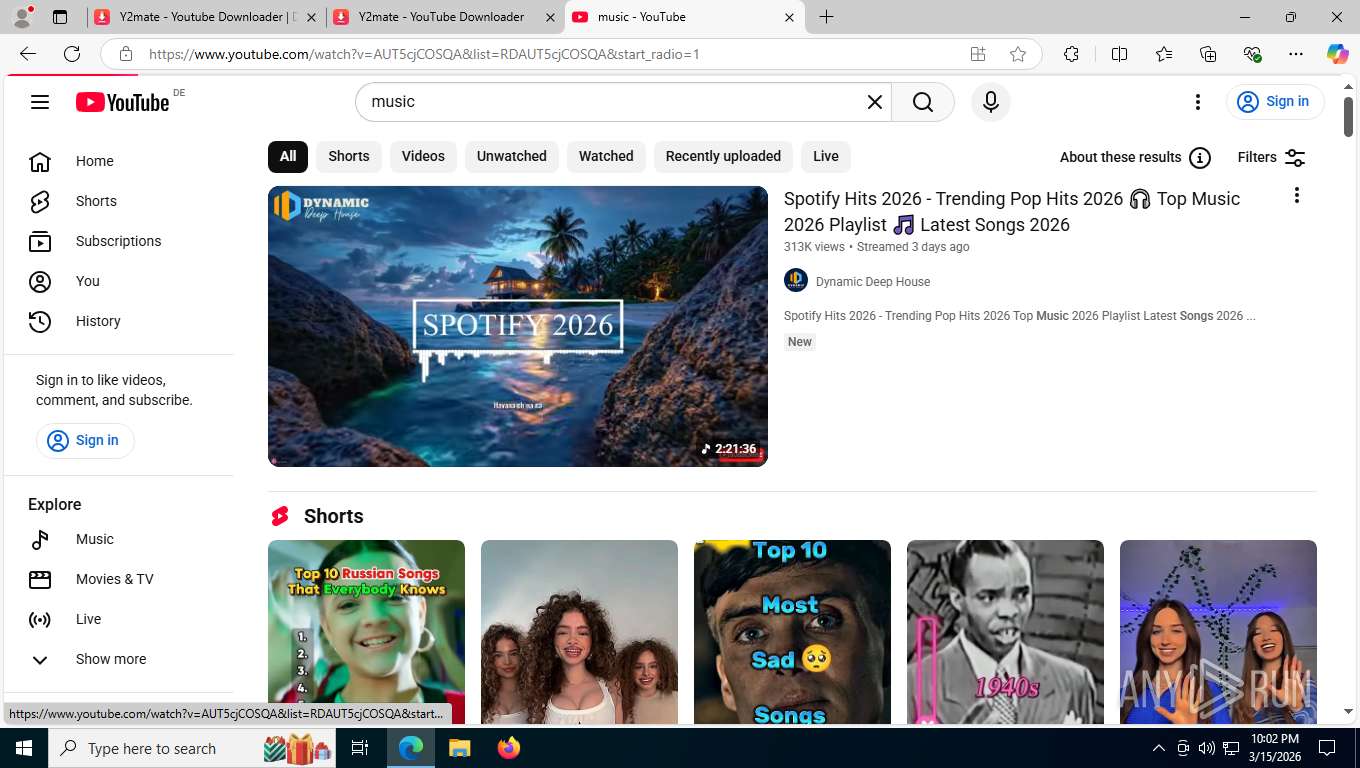
Task: Toggle Edge split screen
Action: point(1120,54)
